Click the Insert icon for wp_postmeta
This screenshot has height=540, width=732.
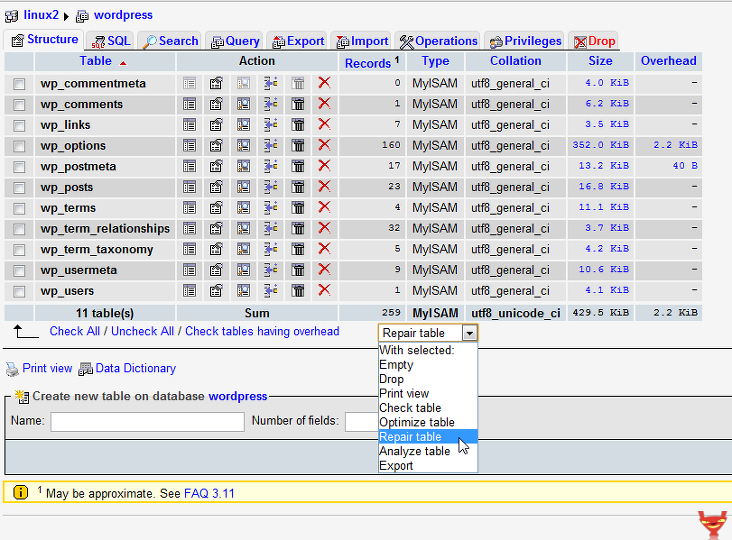pyautogui.click(x=270, y=166)
